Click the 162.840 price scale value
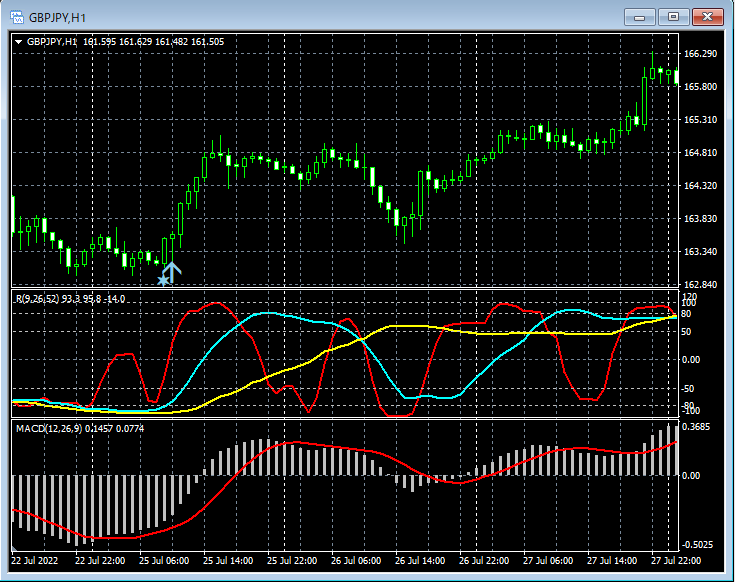 pos(701,285)
